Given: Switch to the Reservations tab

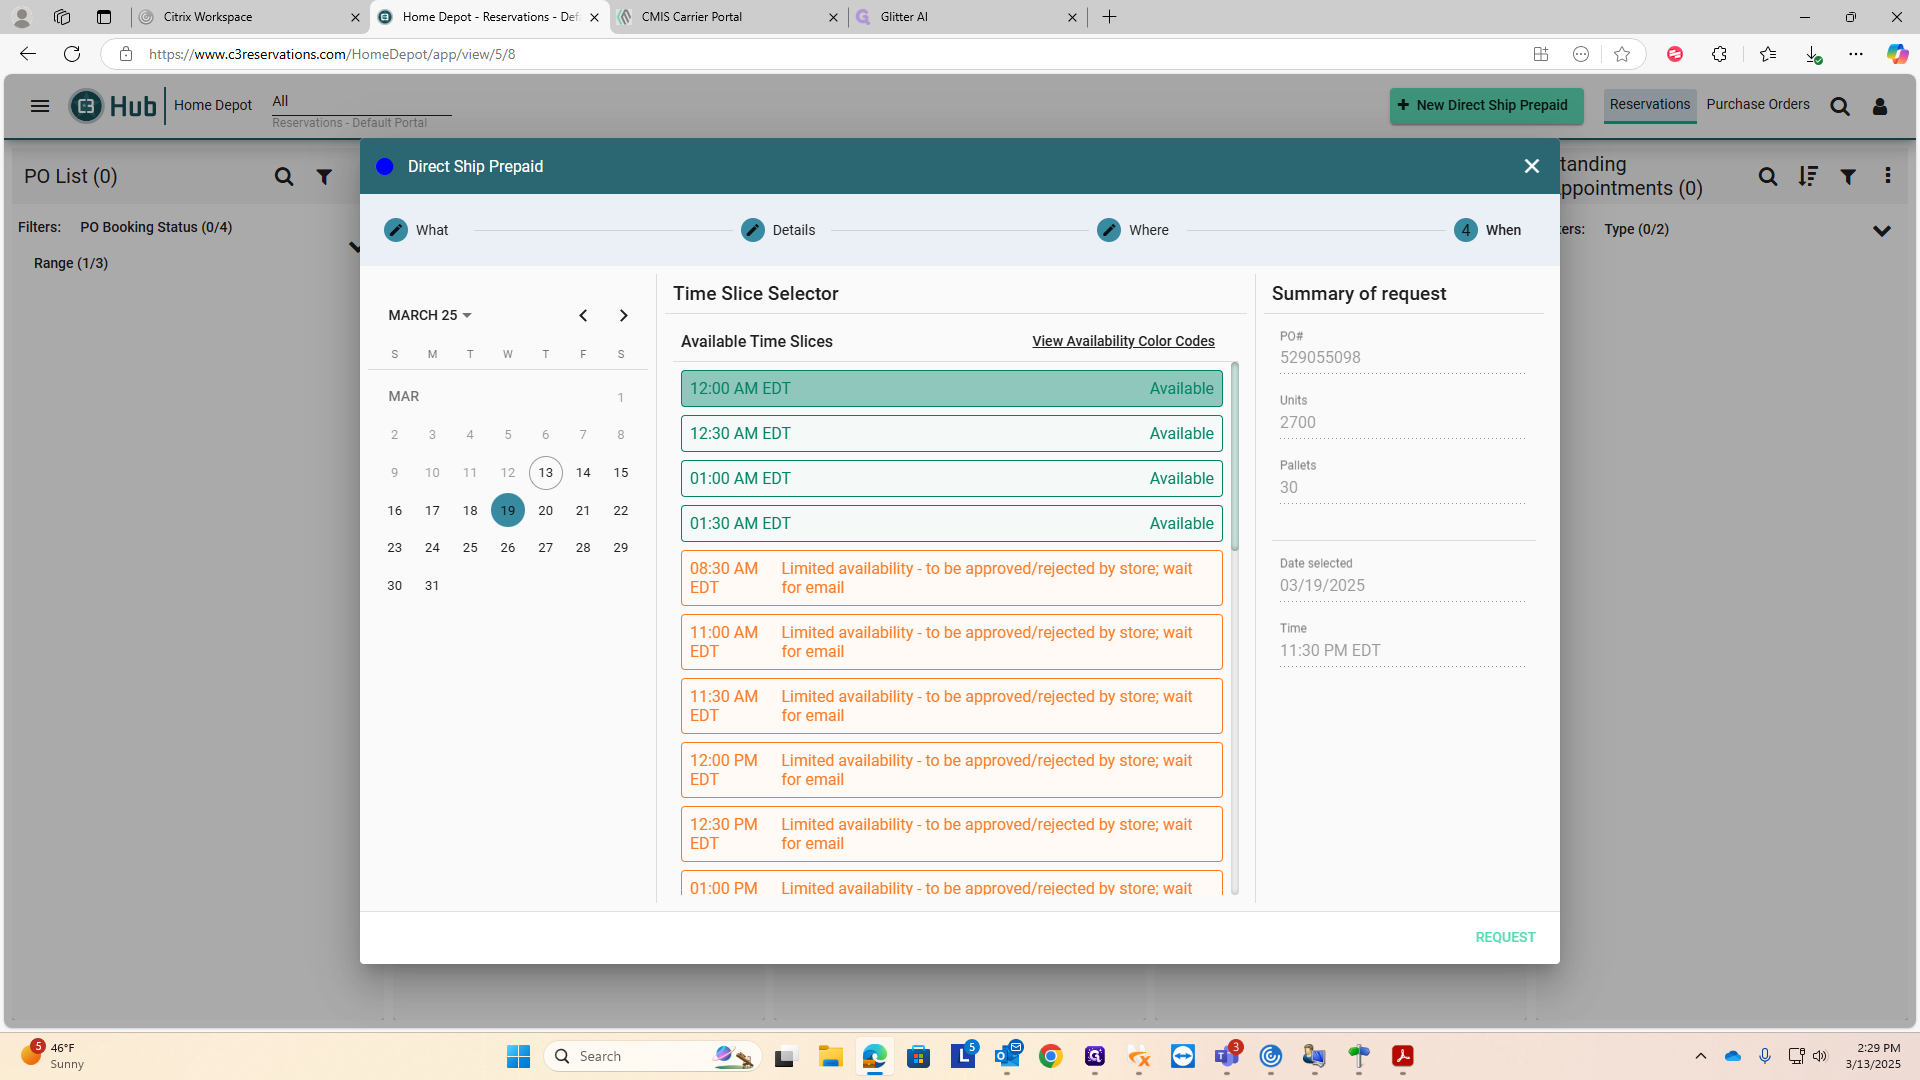Looking at the screenshot, I should point(1650,105).
